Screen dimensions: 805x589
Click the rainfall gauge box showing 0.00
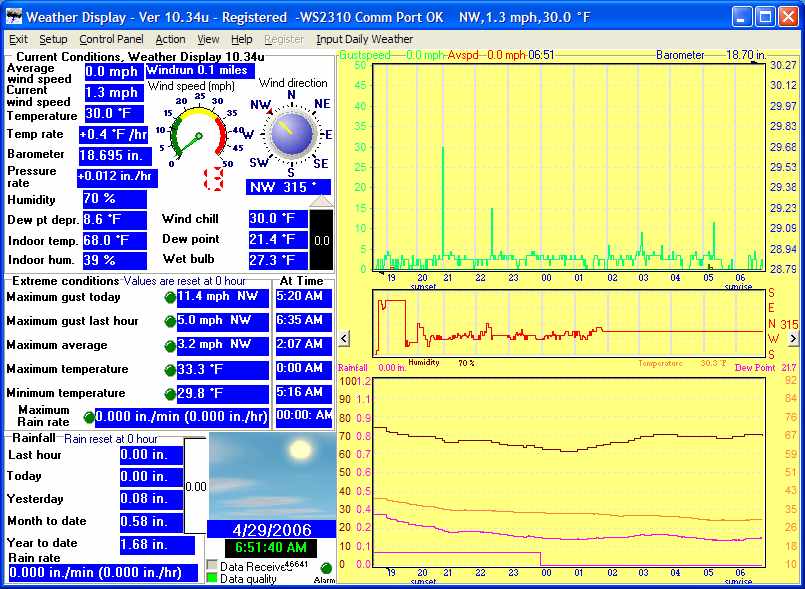point(195,485)
